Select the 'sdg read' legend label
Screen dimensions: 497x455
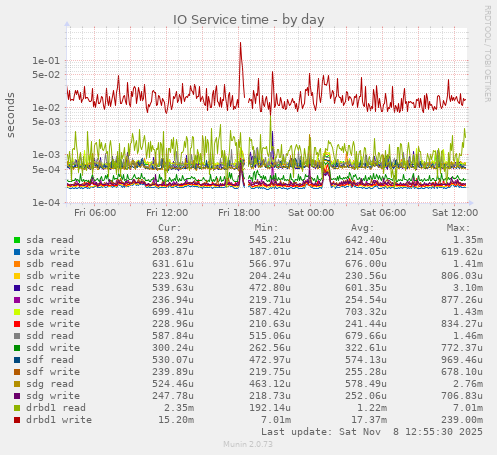pos(50,384)
